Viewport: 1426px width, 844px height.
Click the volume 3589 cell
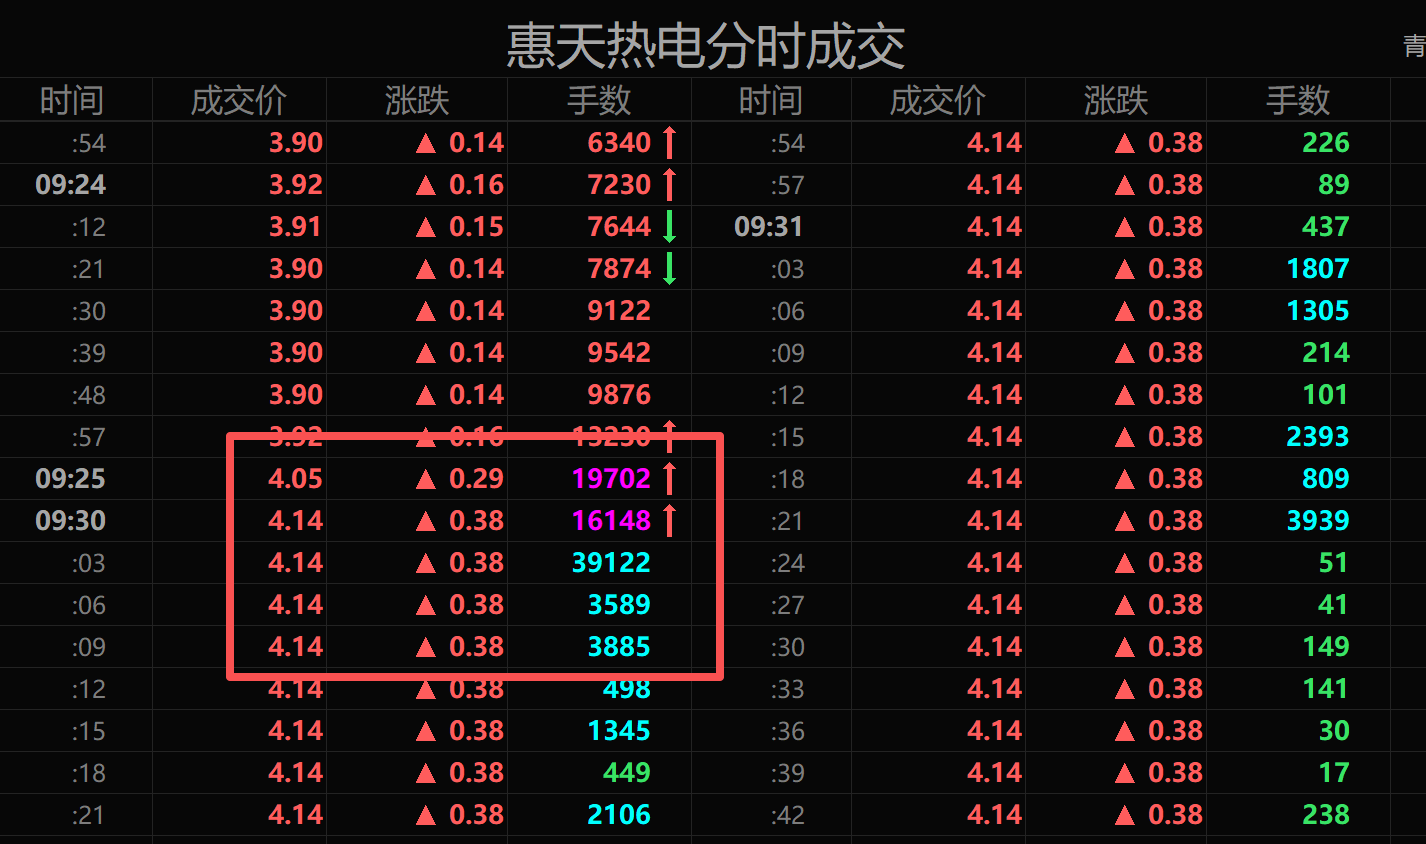click(x=619, y=605)
